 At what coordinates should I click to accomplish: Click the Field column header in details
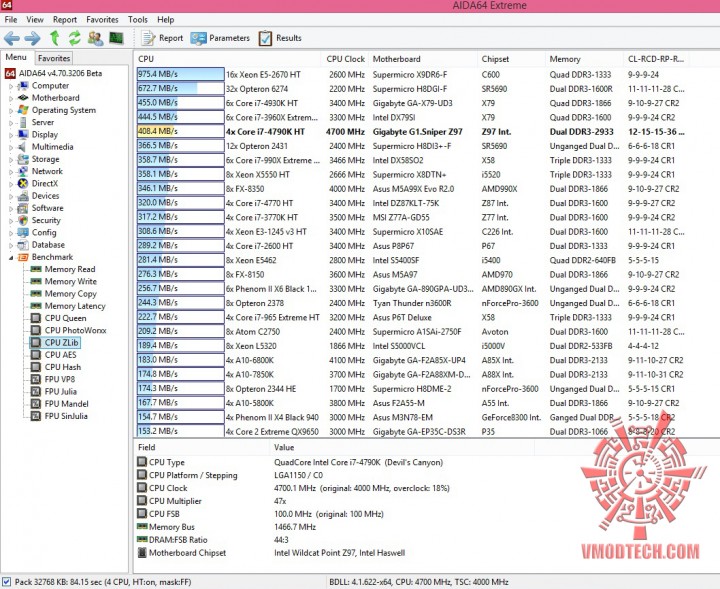click(202, 448)
